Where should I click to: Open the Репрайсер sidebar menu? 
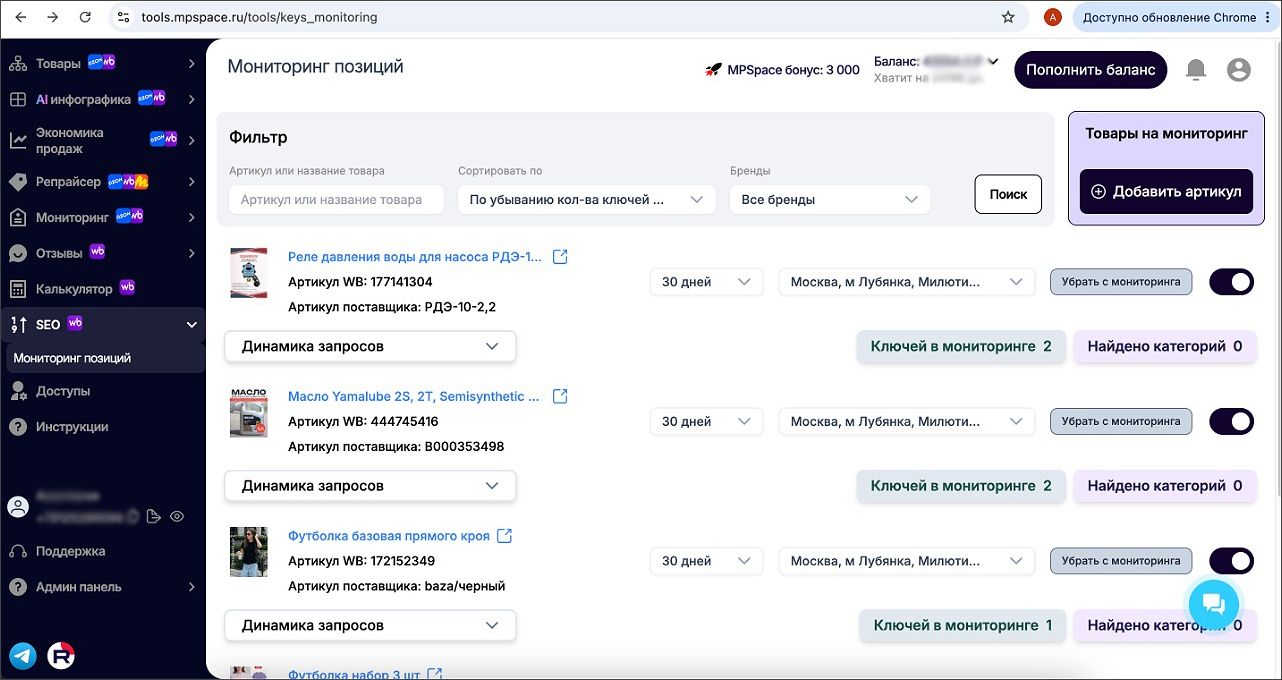[x=102, y=182]
